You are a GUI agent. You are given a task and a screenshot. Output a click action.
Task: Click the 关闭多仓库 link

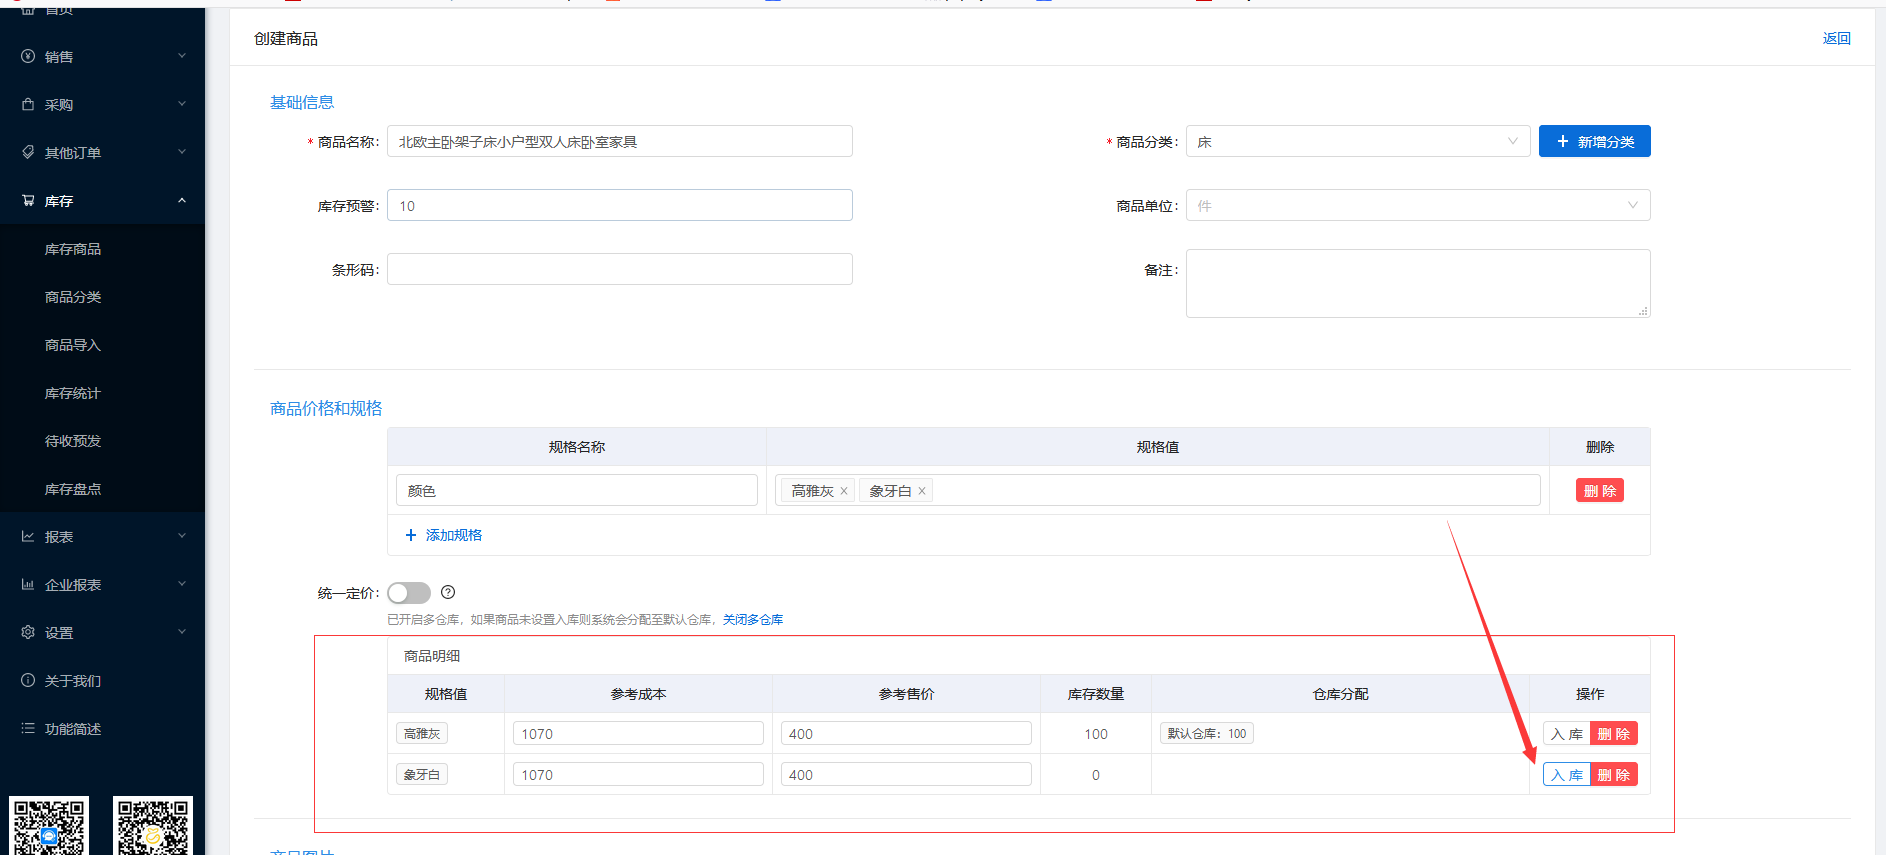pyautogui.click(x=753, y=620)
